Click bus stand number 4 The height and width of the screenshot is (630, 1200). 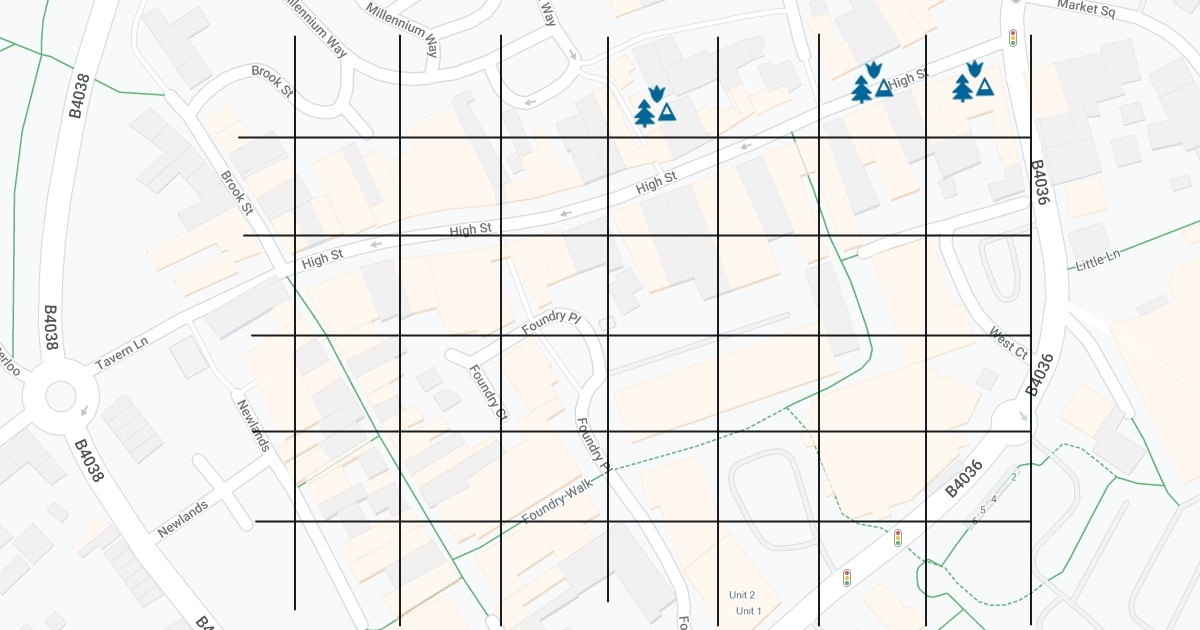pyautogui.click(x=994, y=499)
